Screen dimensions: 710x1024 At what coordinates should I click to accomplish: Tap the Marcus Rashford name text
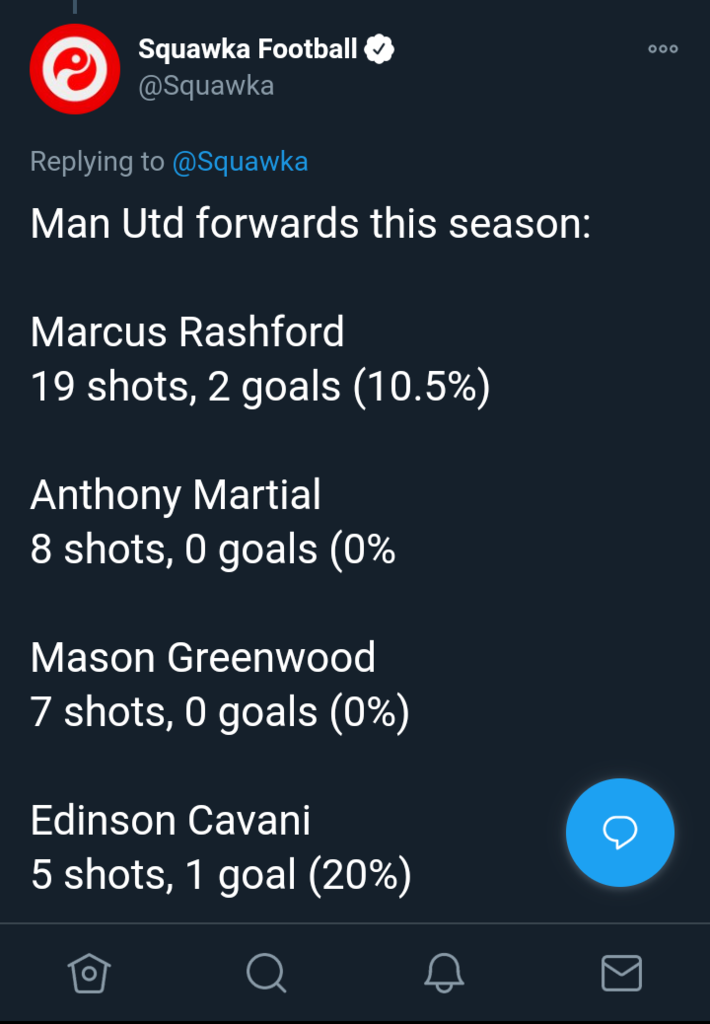(187, 332)
